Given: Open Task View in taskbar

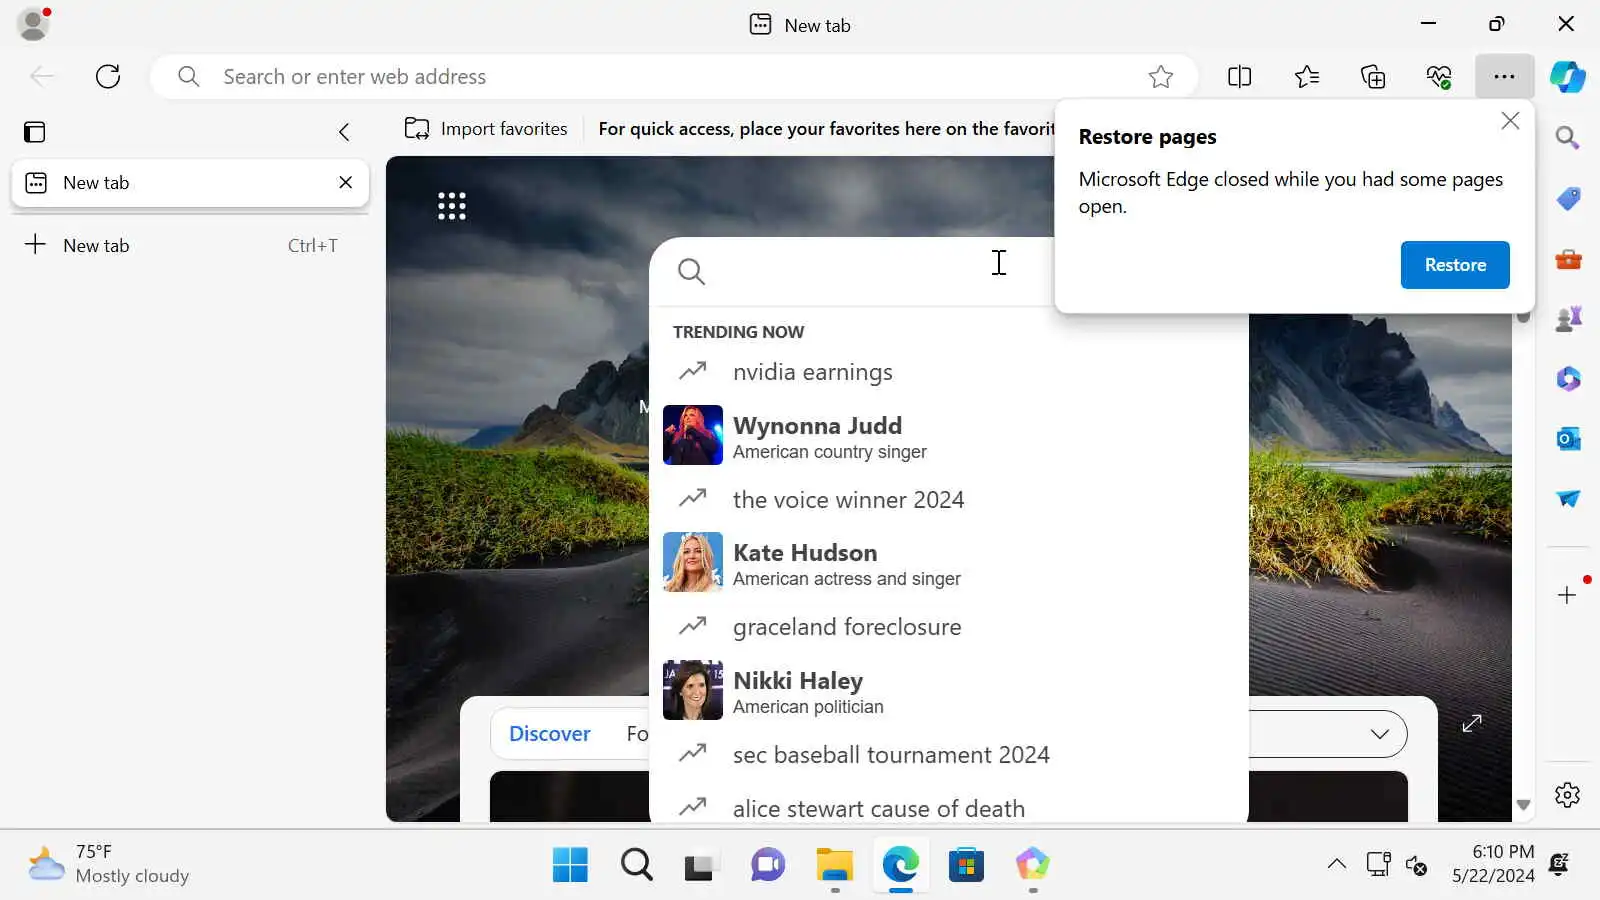Looking at the screenshot, I should click(701, 864).
